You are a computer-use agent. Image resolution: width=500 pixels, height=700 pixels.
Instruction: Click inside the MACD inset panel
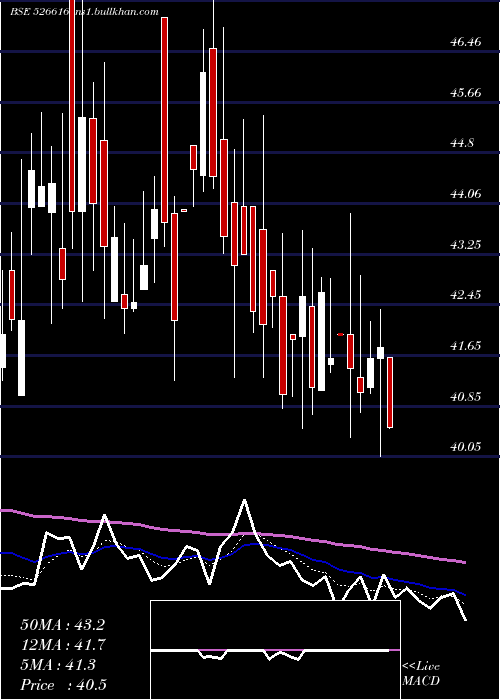point(275,650)
